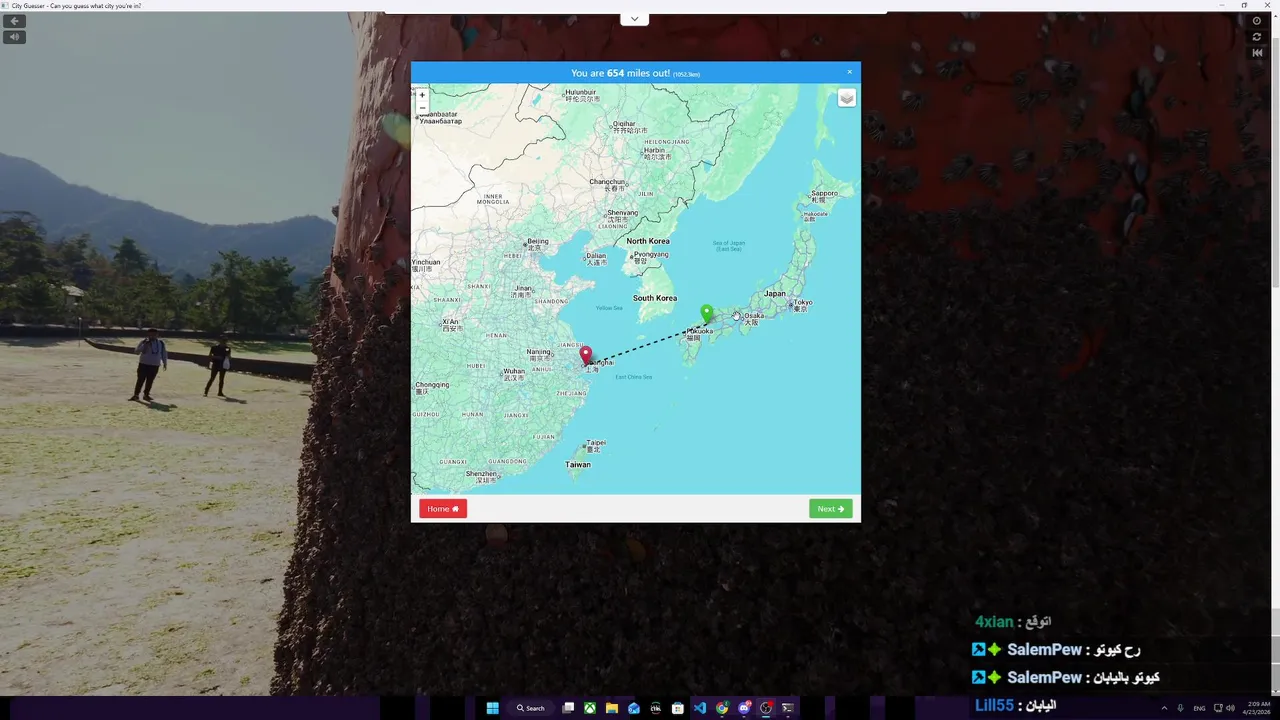Open Discord from the taskbar
1280x720 pixels.
(x=744, y=708)
